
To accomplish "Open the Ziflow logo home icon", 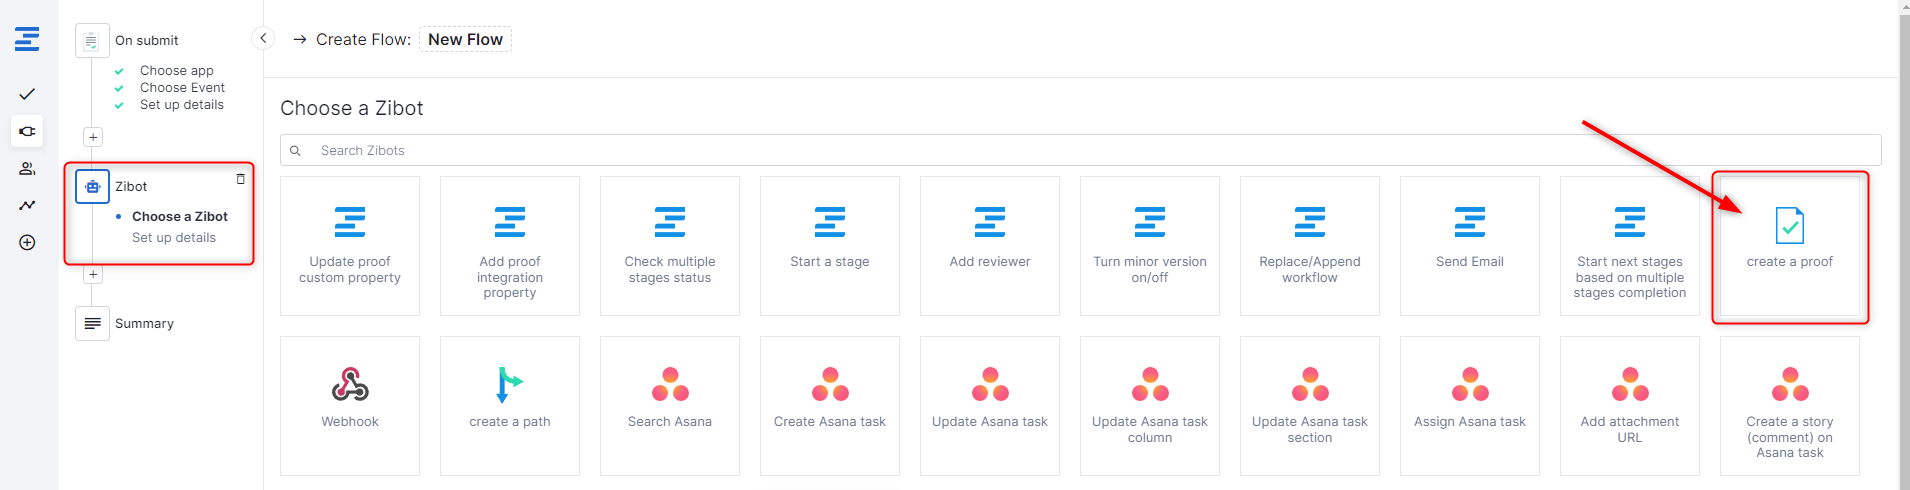I will coord(27,39).
